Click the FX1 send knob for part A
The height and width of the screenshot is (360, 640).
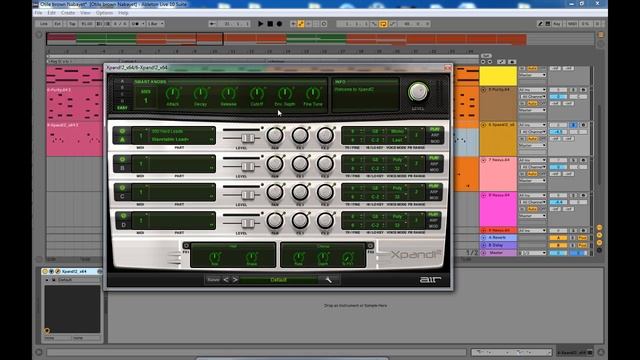coord(300,135)
